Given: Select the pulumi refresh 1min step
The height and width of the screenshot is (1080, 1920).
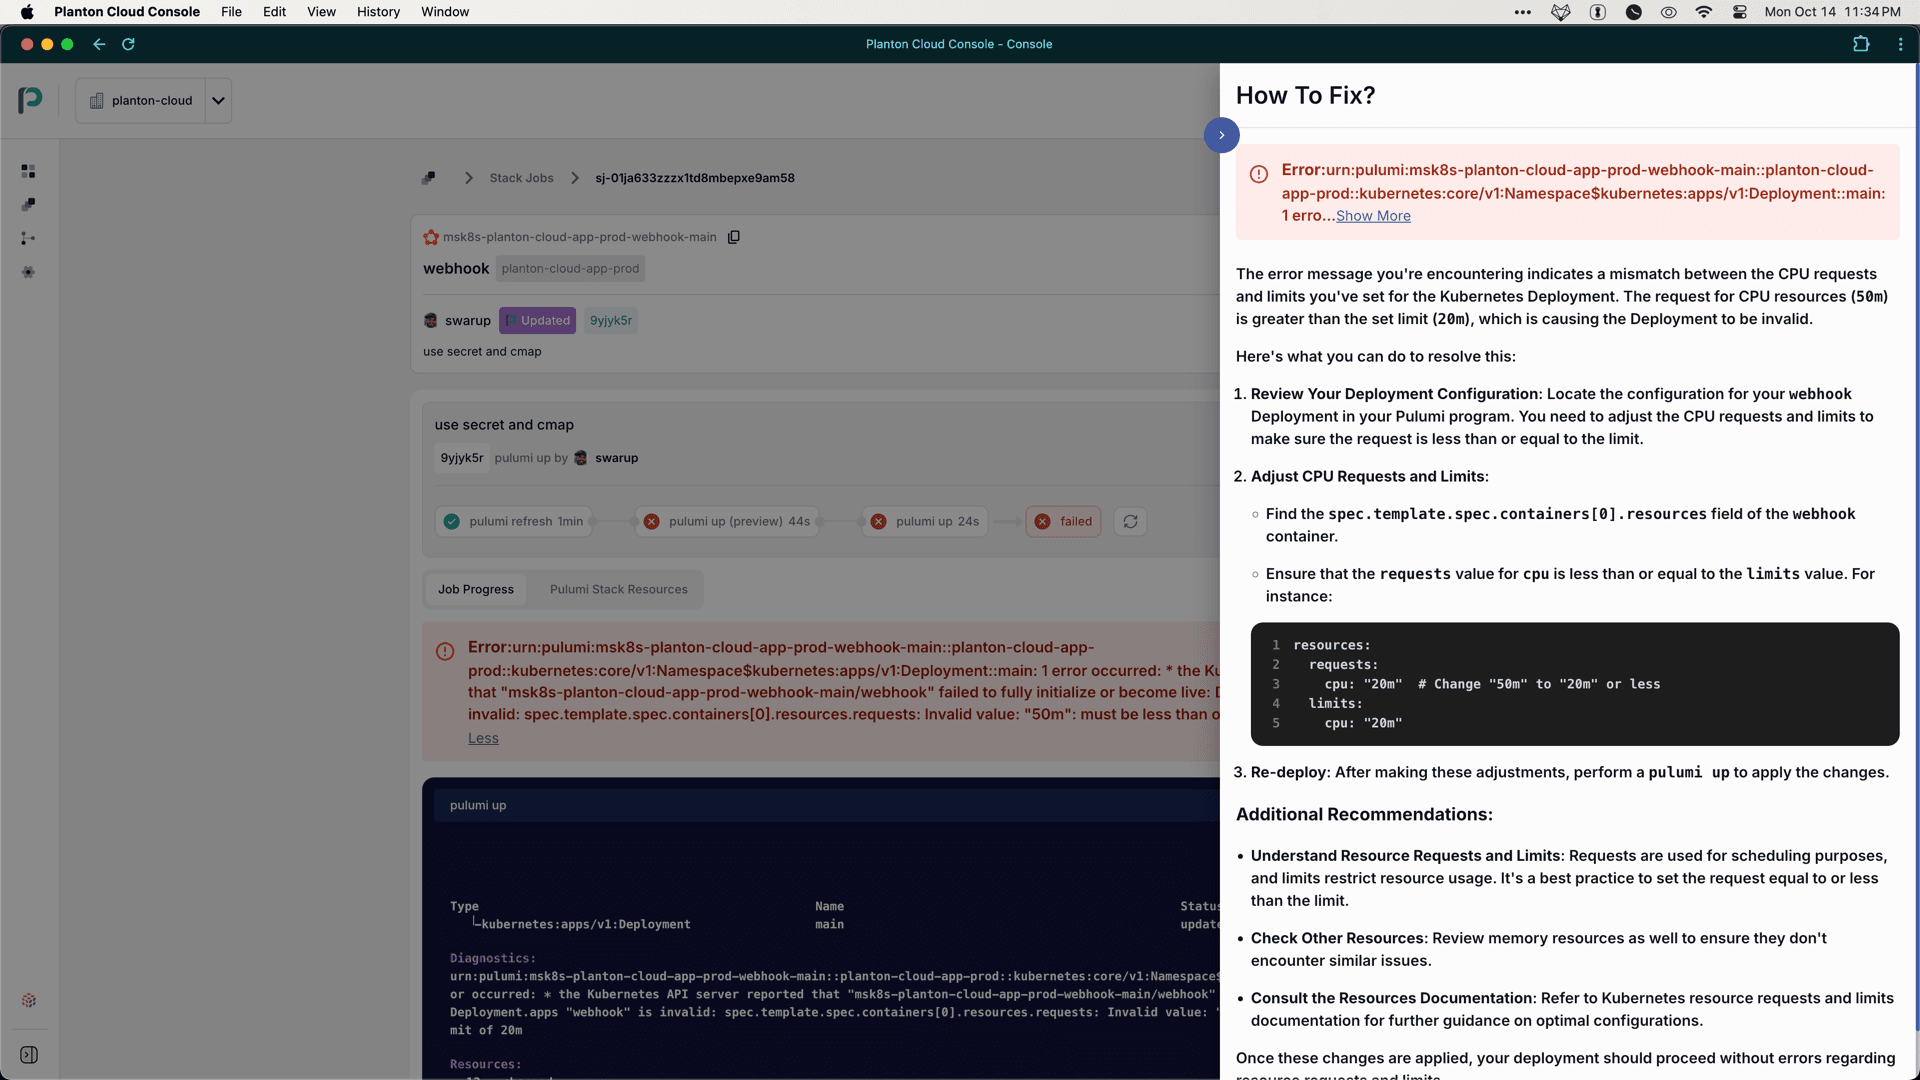Looking at the screenshot, I should coord(514,522).
